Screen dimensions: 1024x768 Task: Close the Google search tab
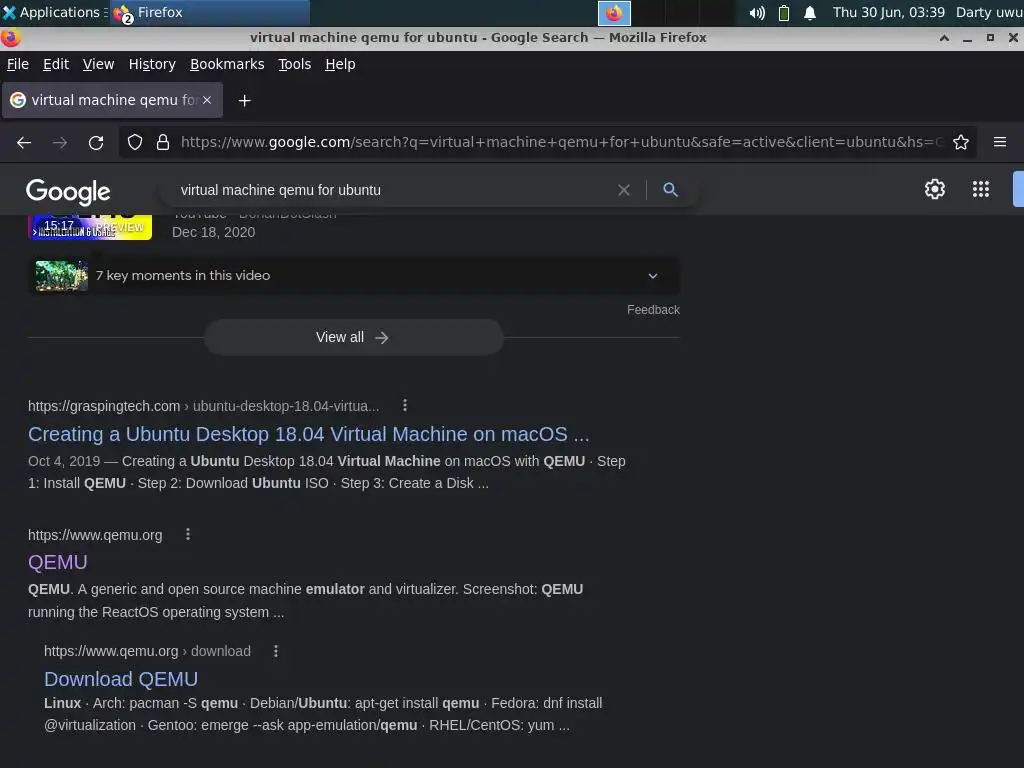click(207, 100)
